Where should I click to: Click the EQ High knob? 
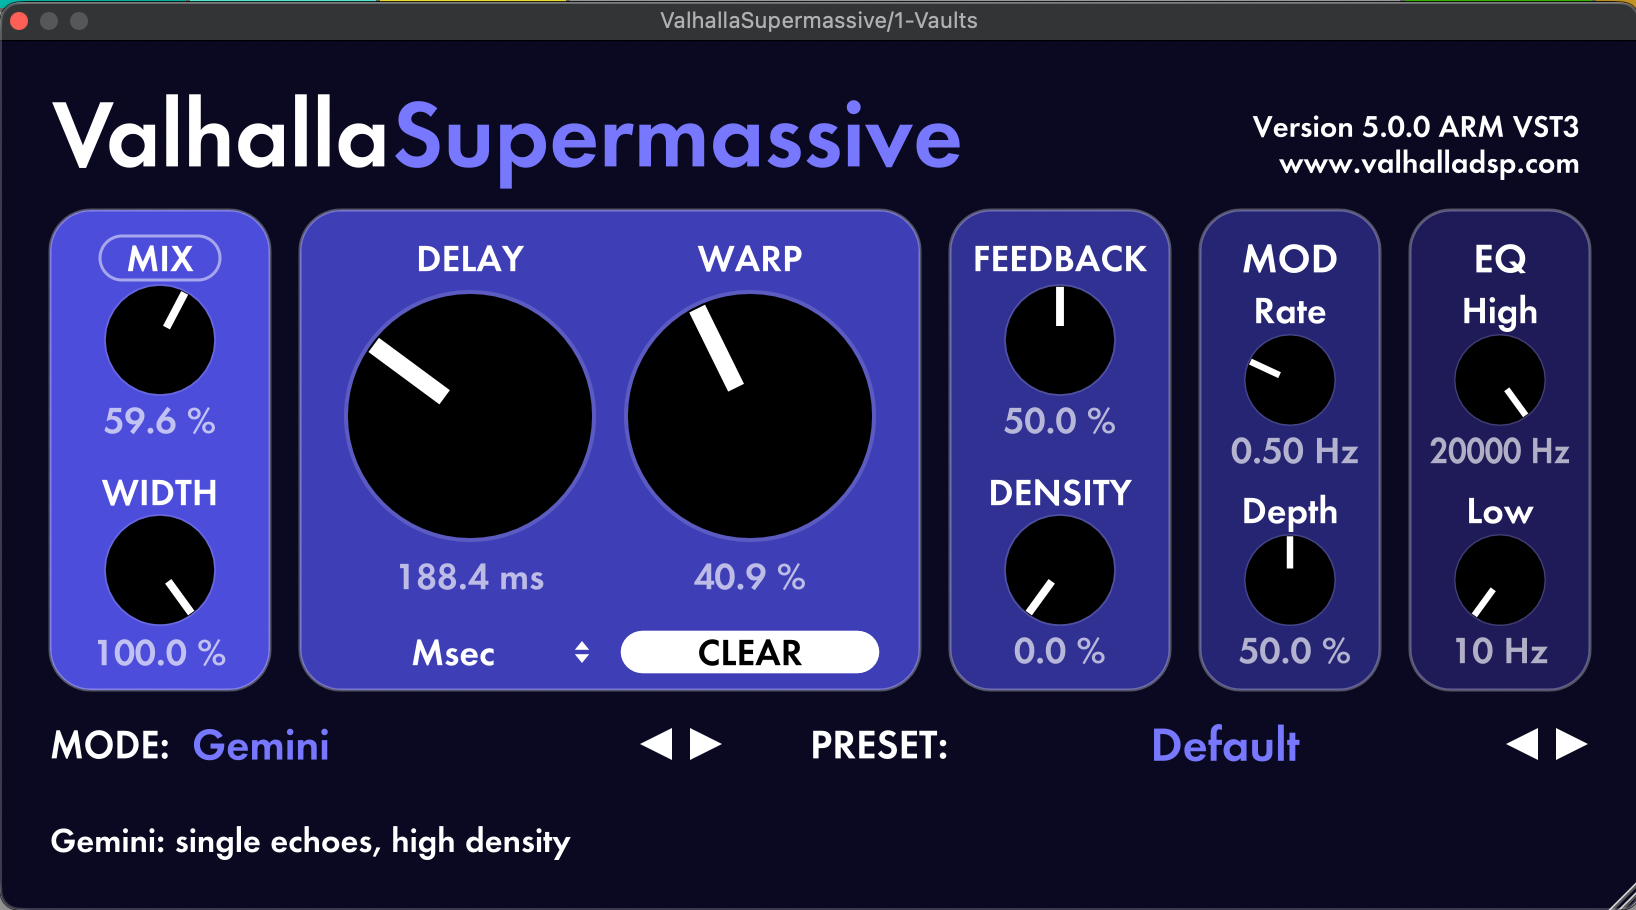pos(1500,380)
